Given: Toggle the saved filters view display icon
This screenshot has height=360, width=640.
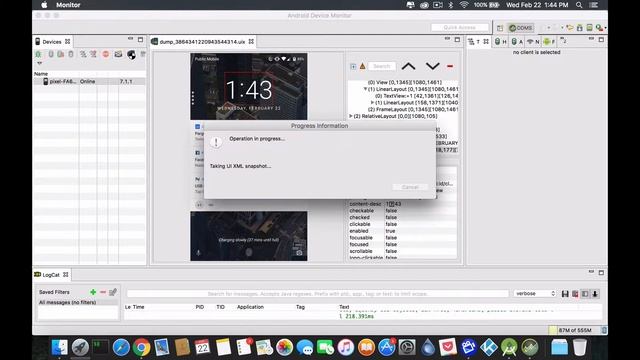Looking at the screenshot, I should click(x=585, y=294).
